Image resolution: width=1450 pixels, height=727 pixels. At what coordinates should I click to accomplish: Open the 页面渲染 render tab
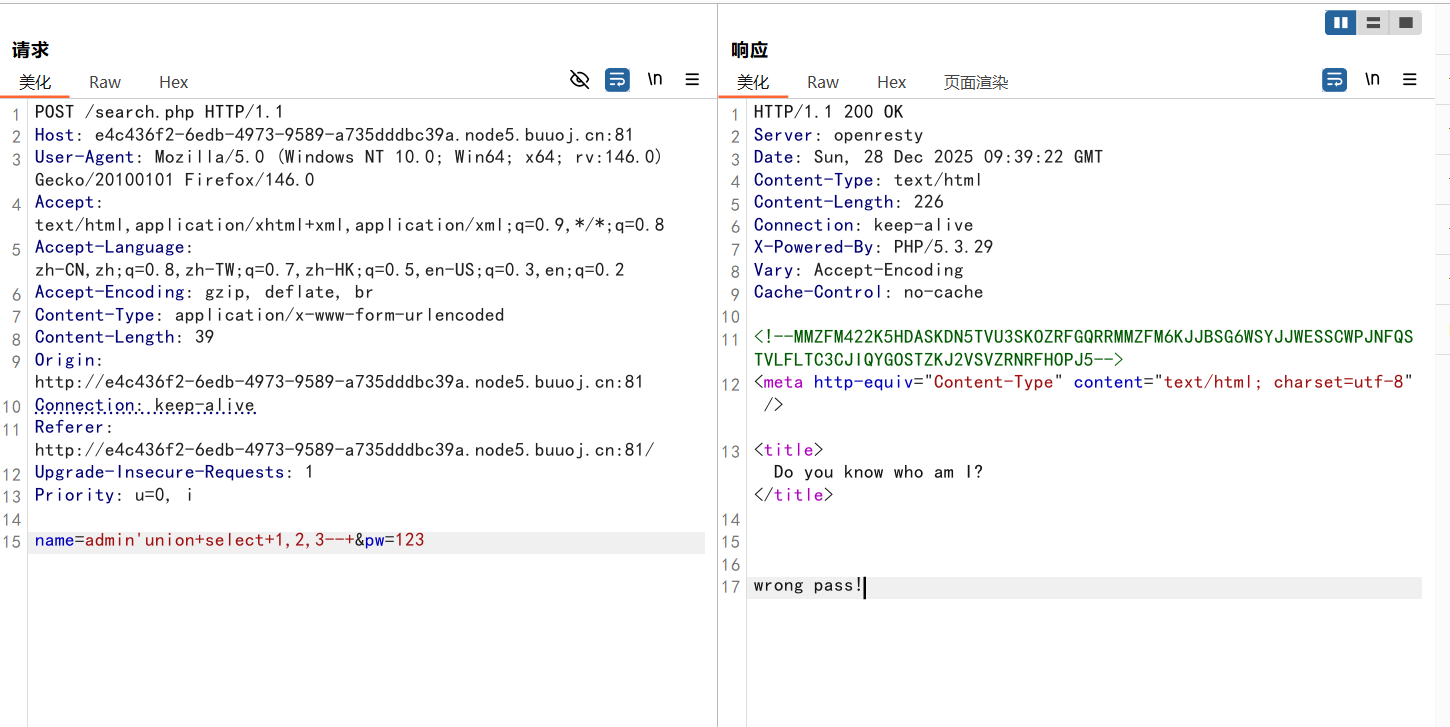click(976, 82)
